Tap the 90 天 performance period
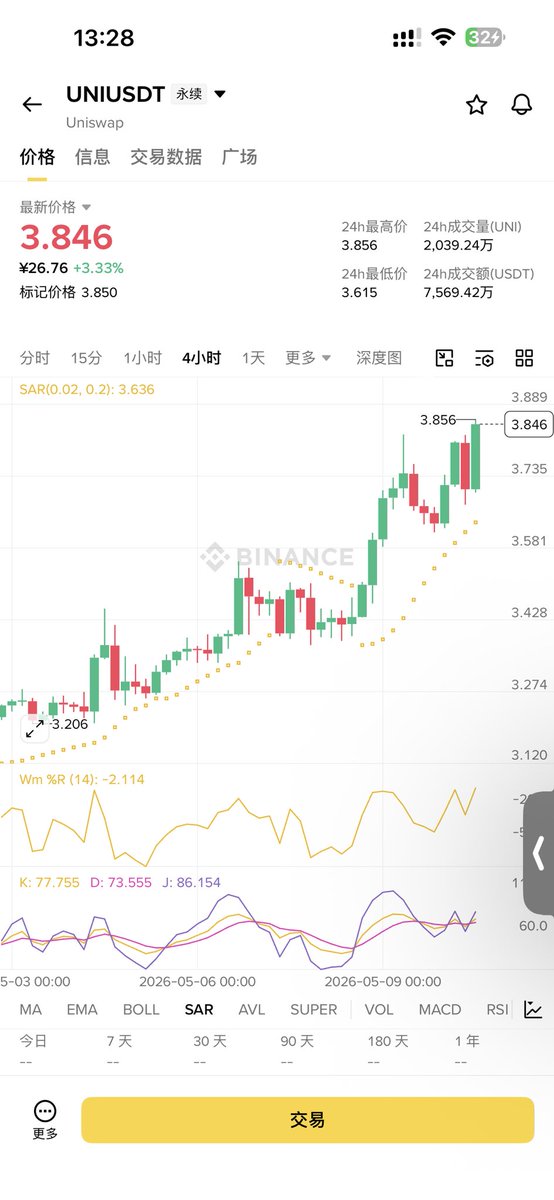 (x=297, y=1041)
